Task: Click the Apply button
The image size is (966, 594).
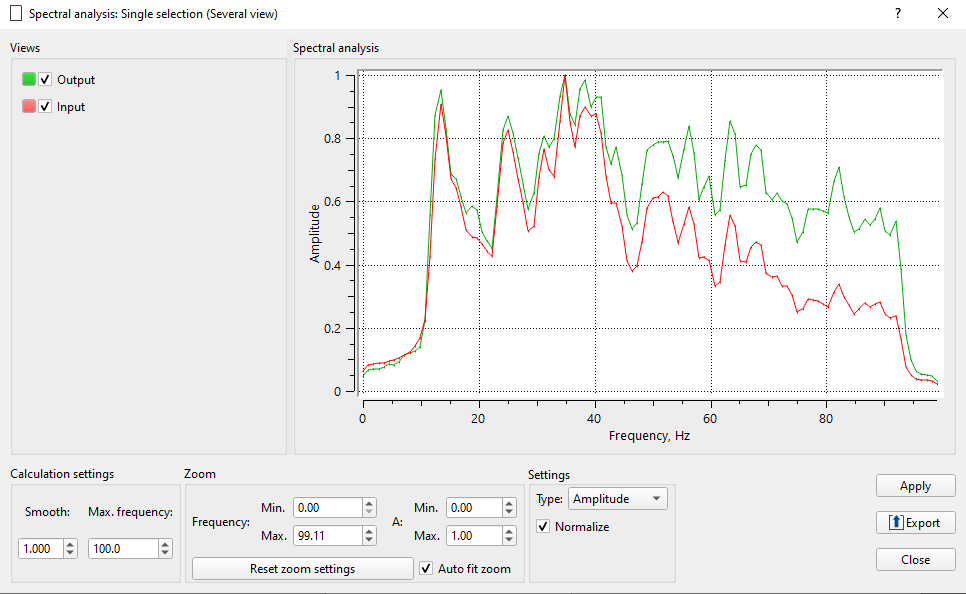Action: click(x=915, y=486)
